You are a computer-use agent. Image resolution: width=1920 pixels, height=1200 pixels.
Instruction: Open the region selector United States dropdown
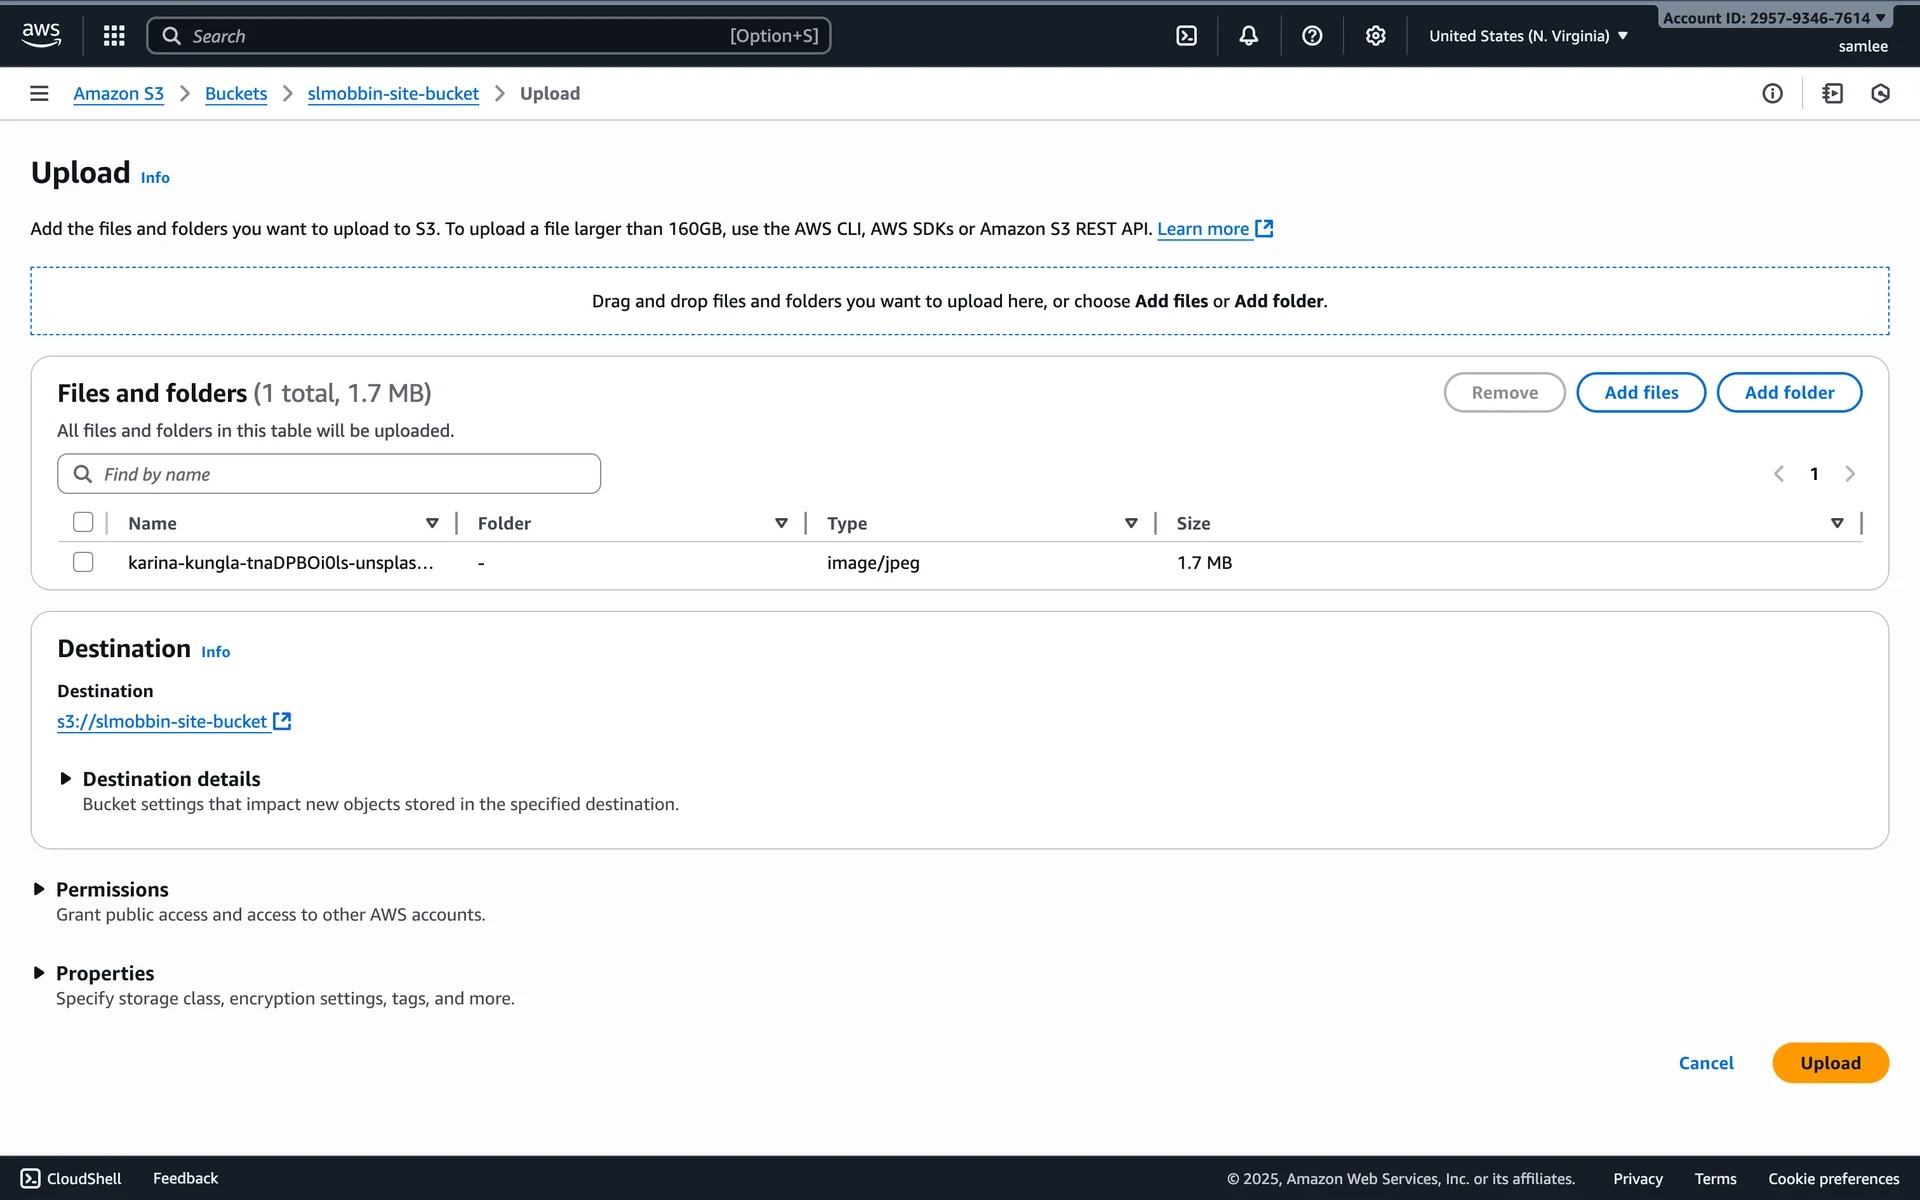pos(1527,36)
